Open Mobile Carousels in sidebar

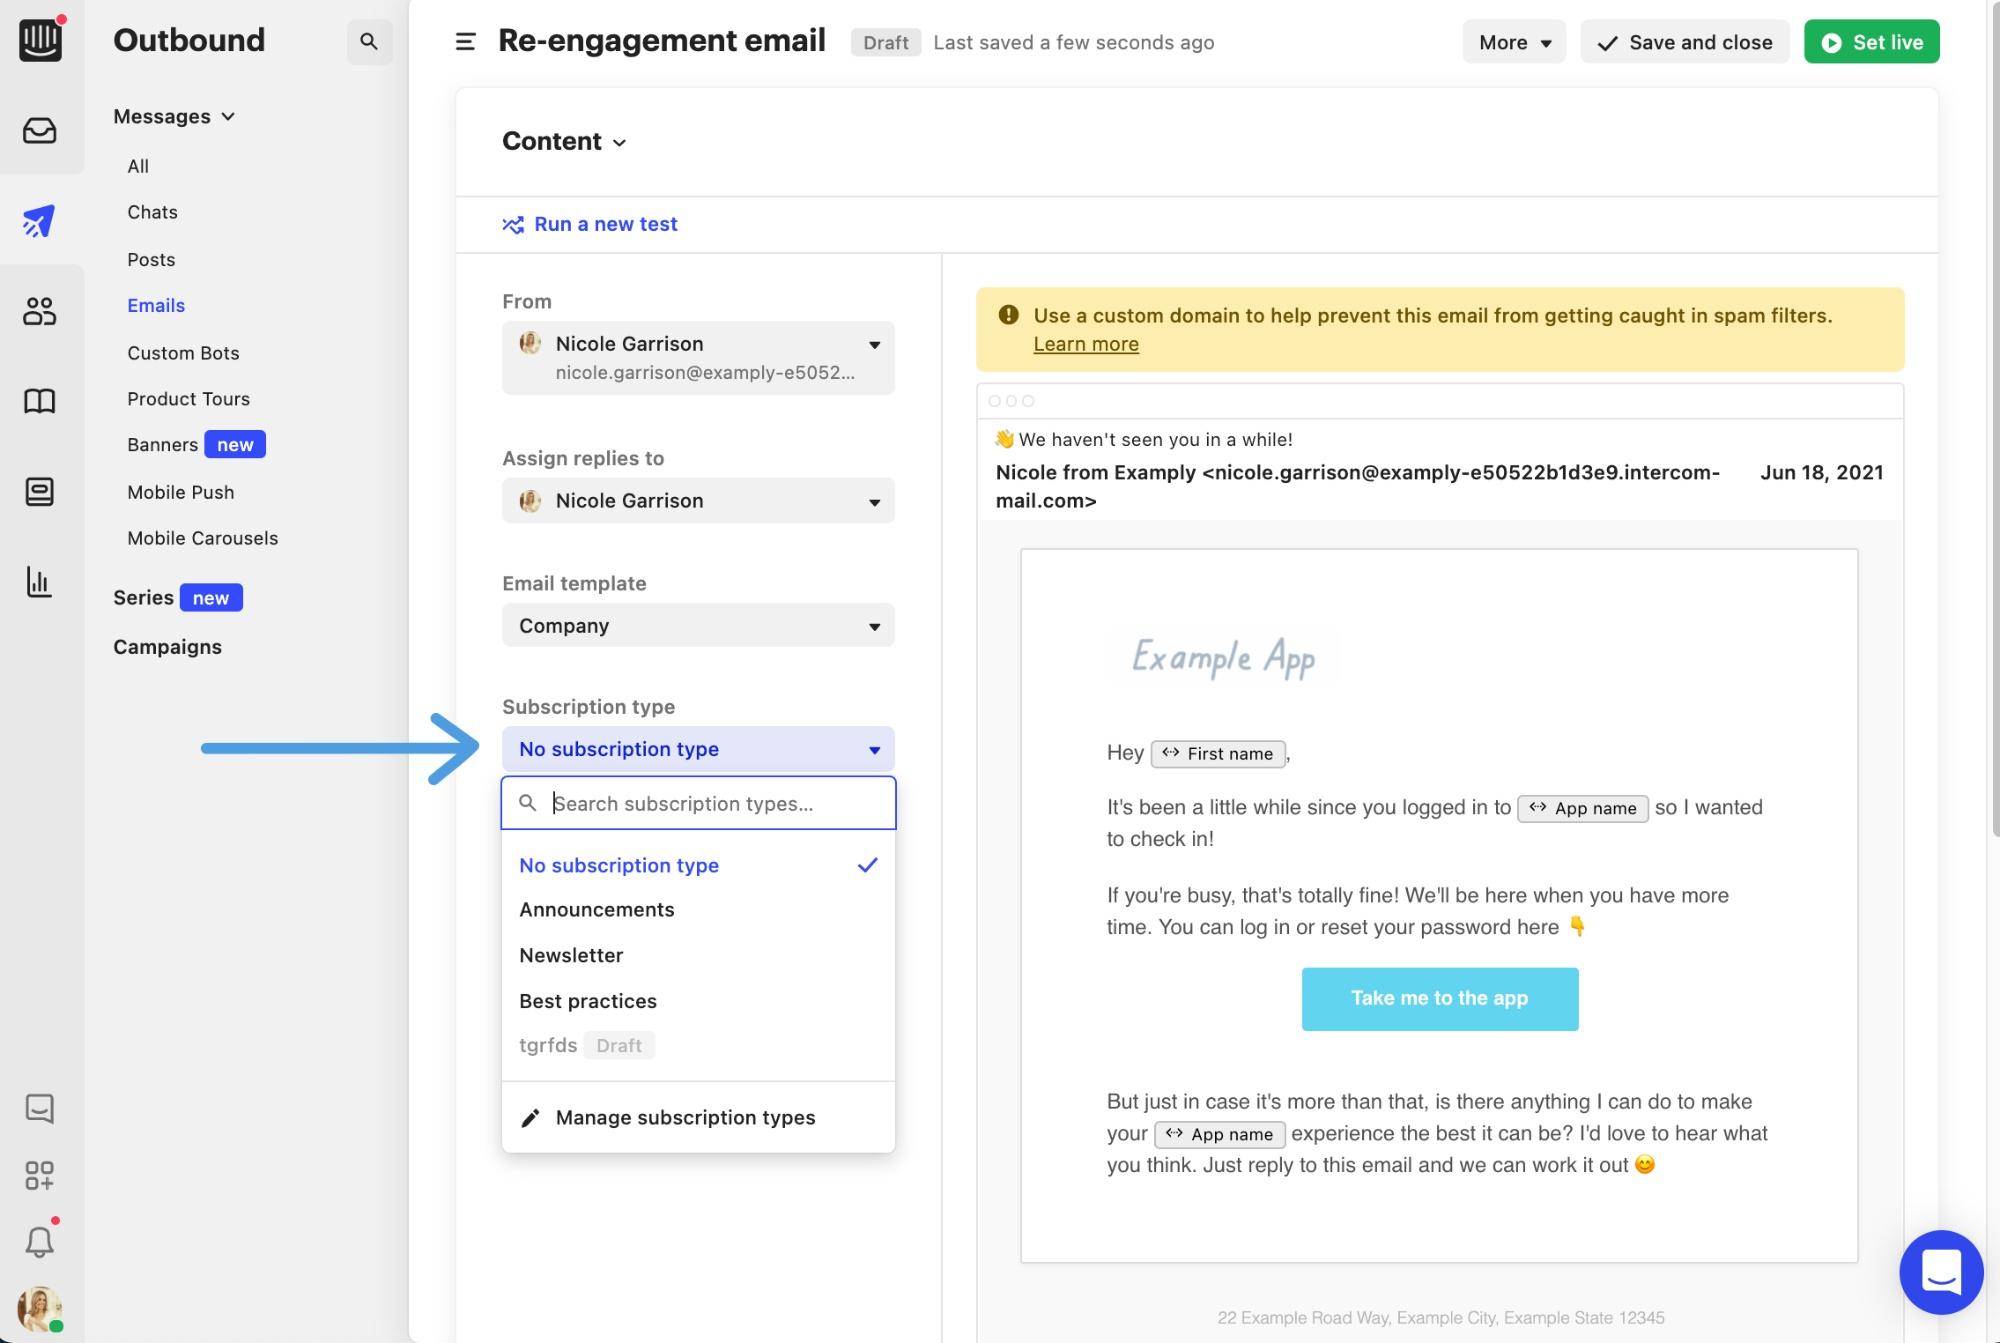tap(202, 538)
